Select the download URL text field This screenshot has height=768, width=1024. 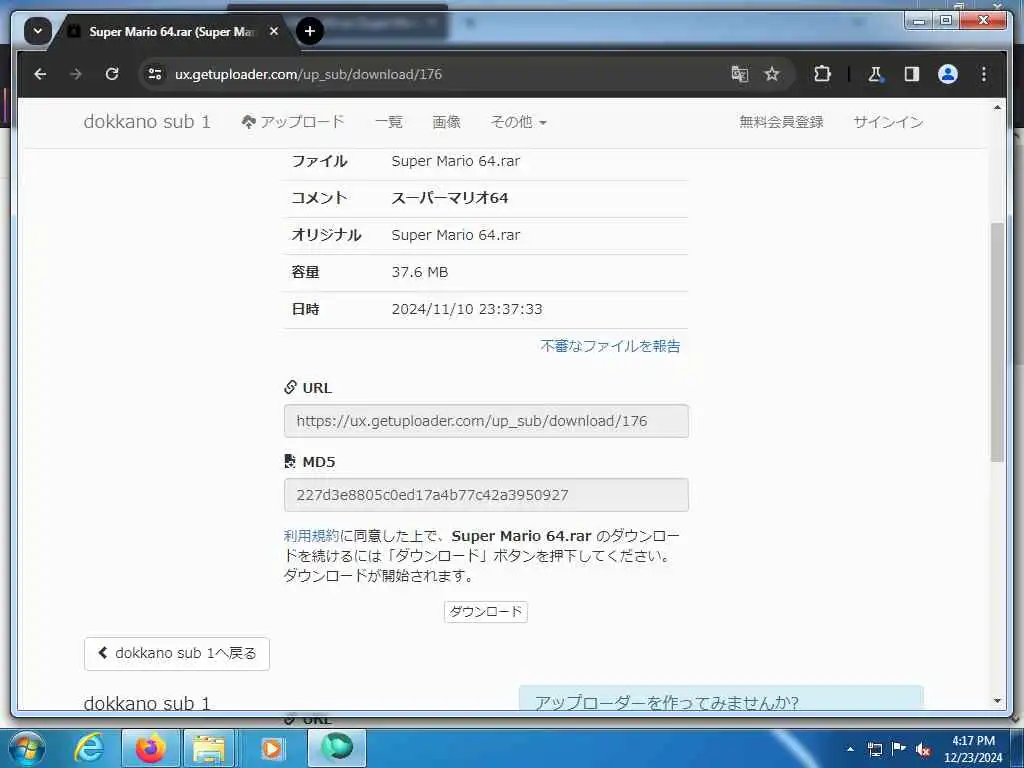tap(486, 421)
